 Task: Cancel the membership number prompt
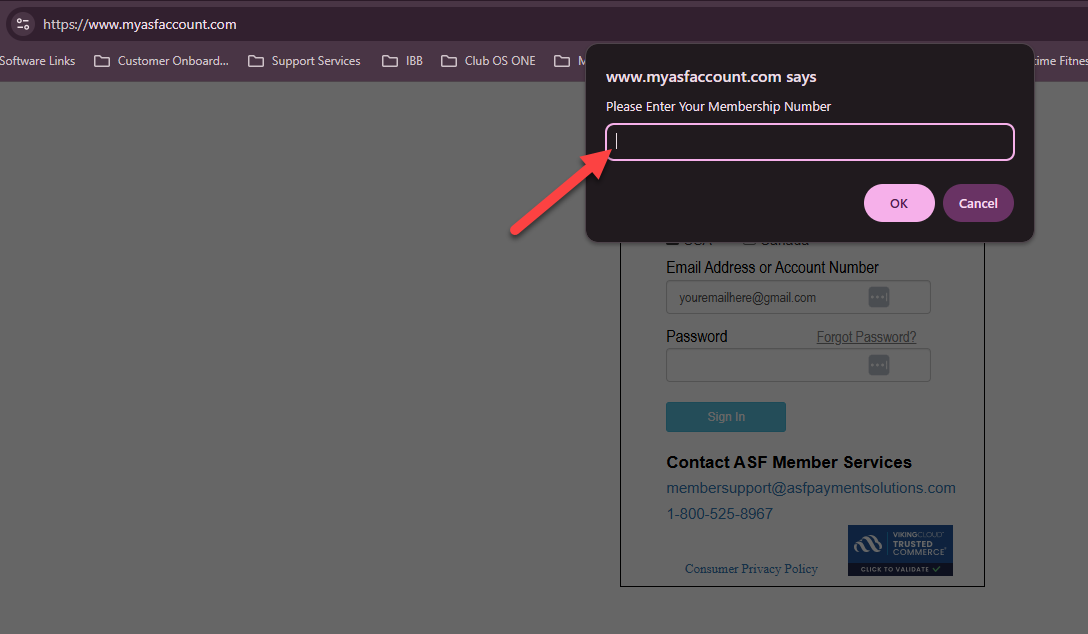coord(978,203)
